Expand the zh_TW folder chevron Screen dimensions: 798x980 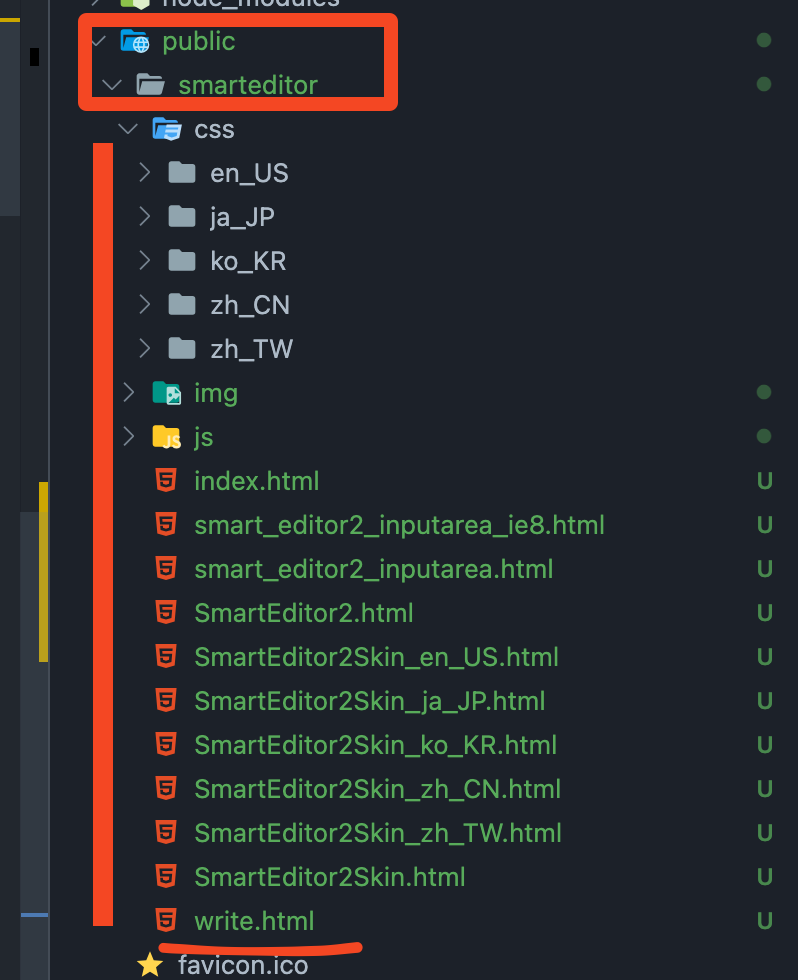click(x=144, y=349)
